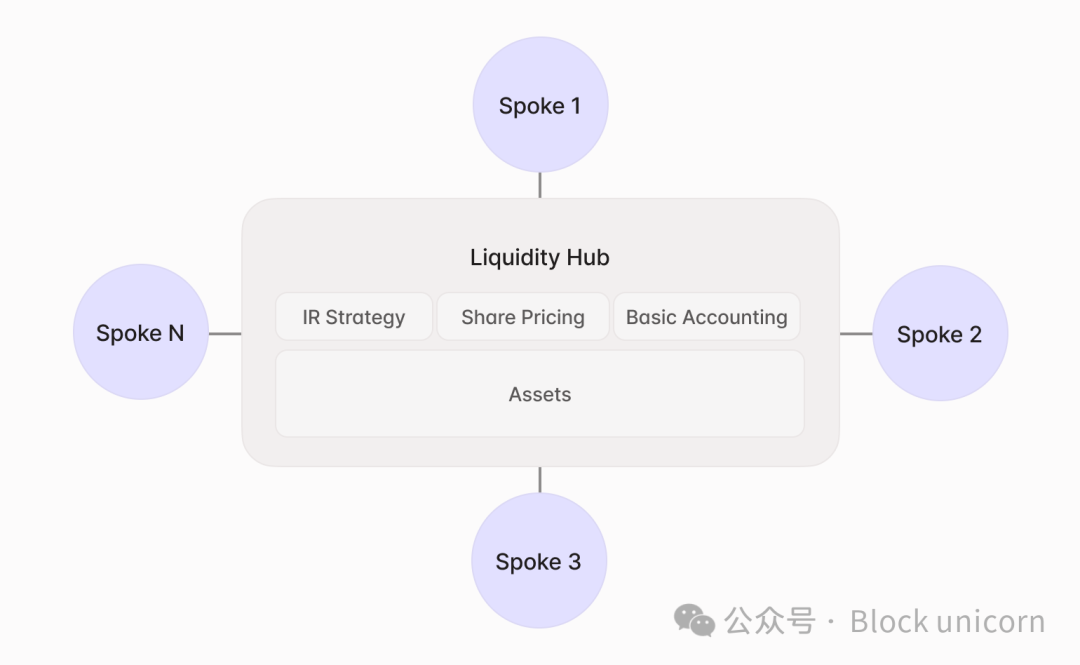Click the Liquidity Hub title text

[540, 257]
